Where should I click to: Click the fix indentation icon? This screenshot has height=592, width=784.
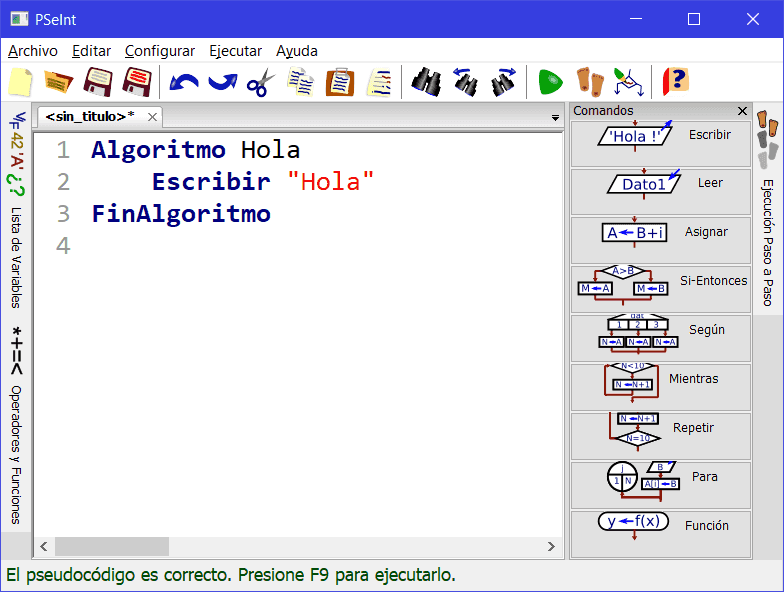[x=380, y=82]
